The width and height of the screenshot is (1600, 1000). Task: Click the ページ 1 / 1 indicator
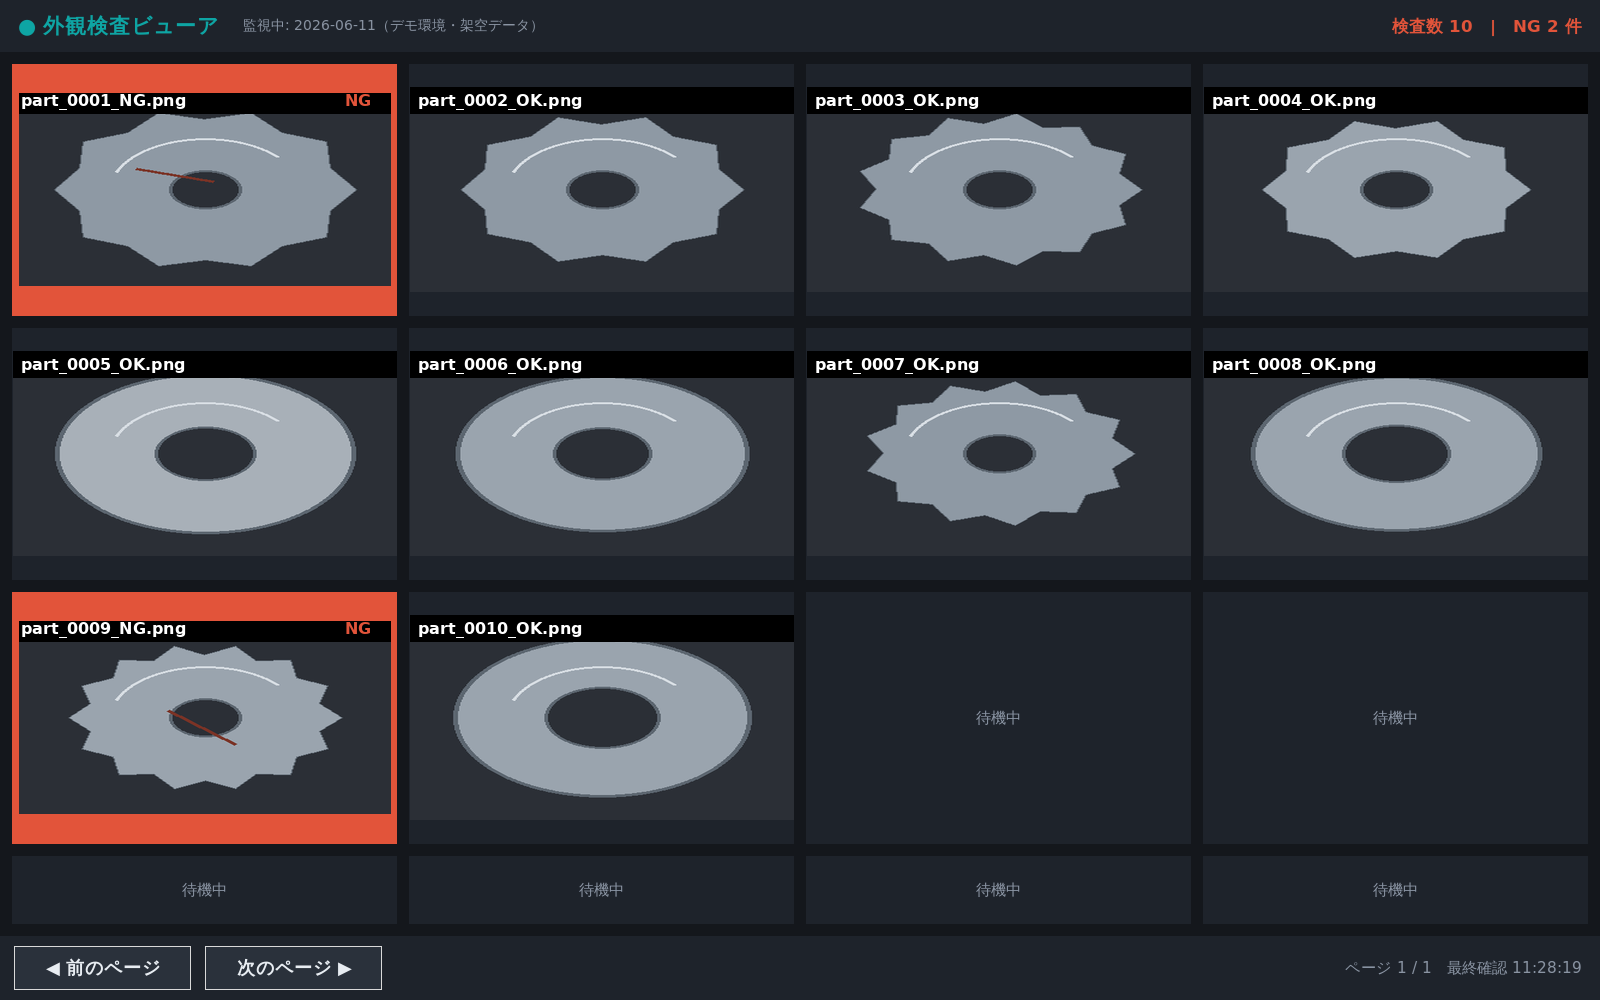click(1388, 968)
